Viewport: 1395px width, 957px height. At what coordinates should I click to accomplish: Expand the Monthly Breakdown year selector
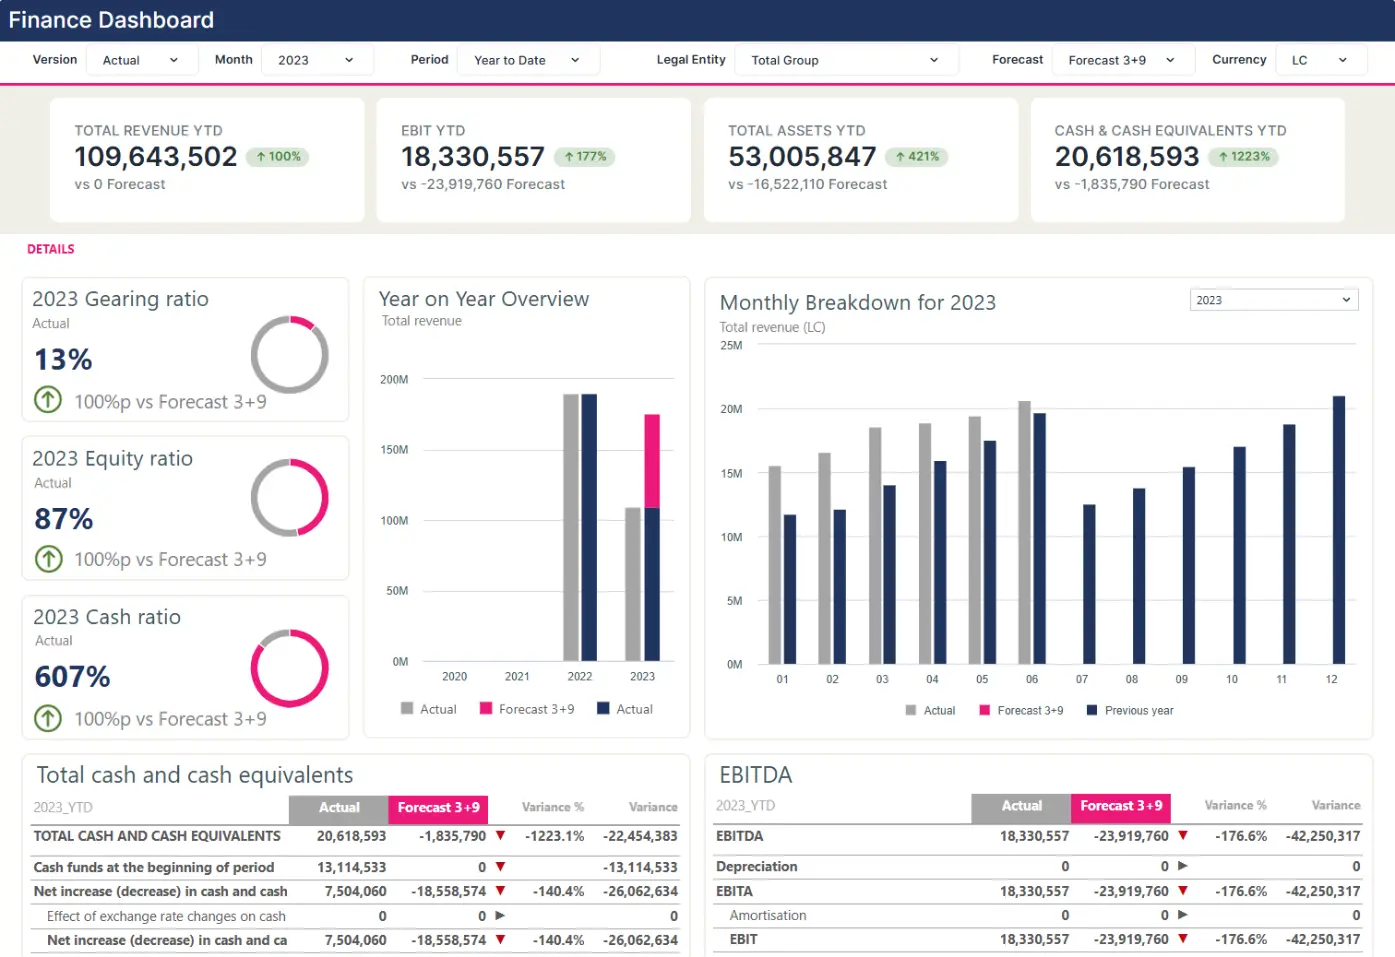(x=1273, y=300)
